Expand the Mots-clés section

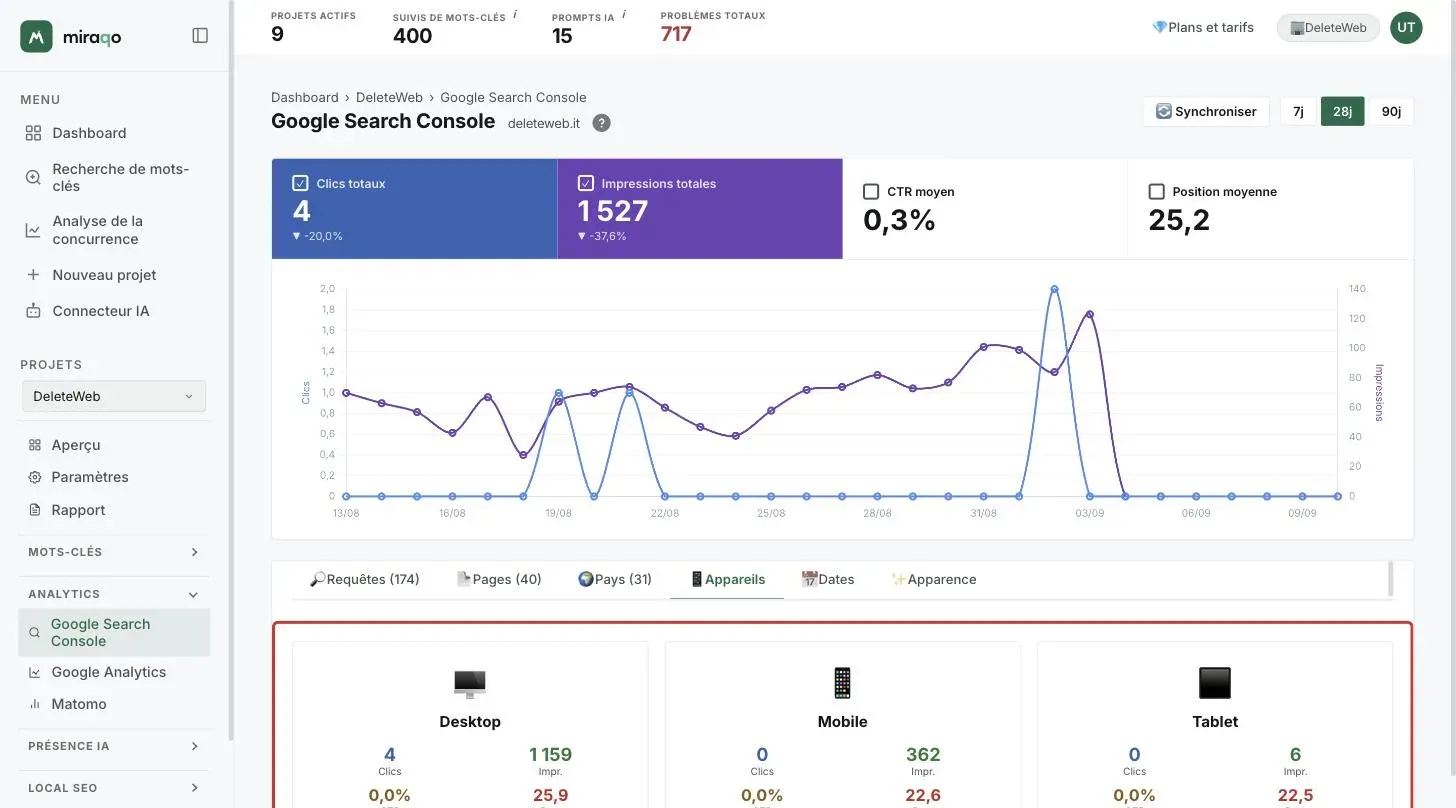pyautogui.click(x=114, y=552)
